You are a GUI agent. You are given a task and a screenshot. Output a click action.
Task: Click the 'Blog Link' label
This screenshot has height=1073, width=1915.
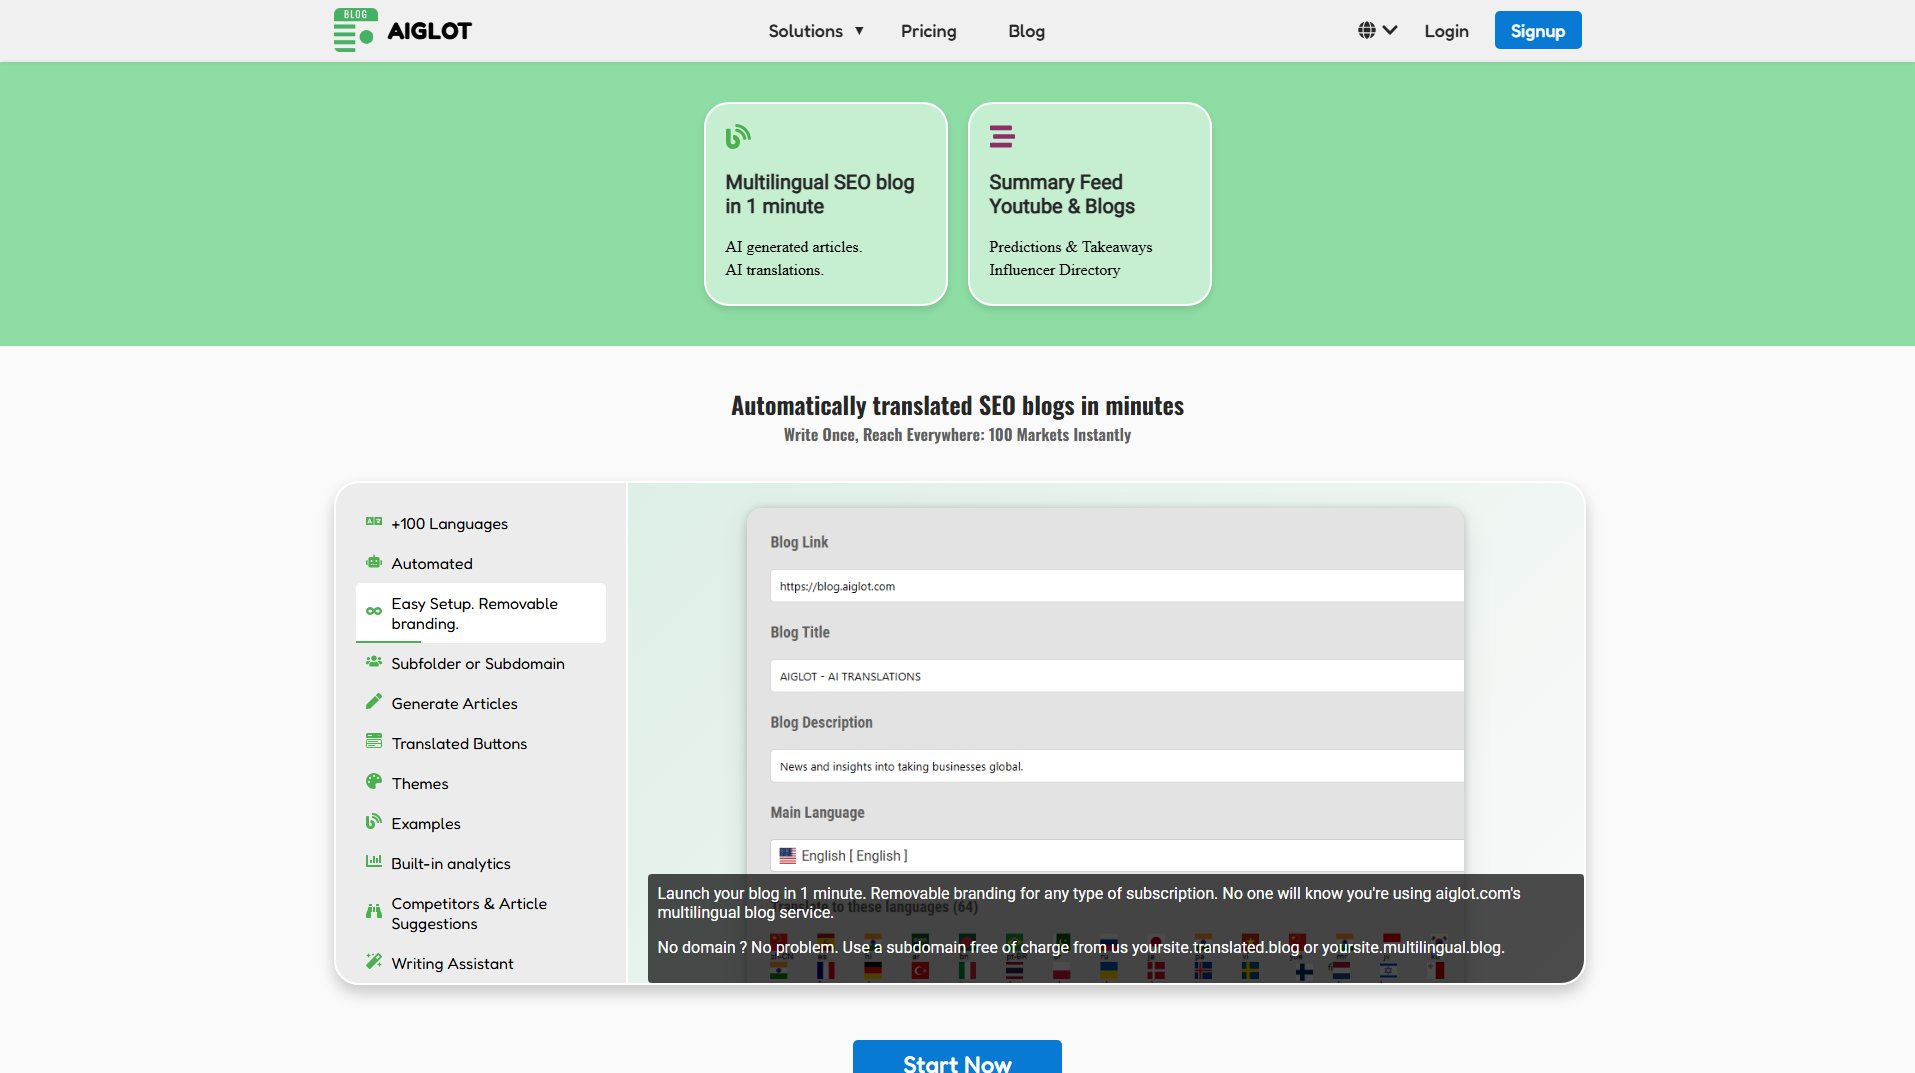[799, 542]
